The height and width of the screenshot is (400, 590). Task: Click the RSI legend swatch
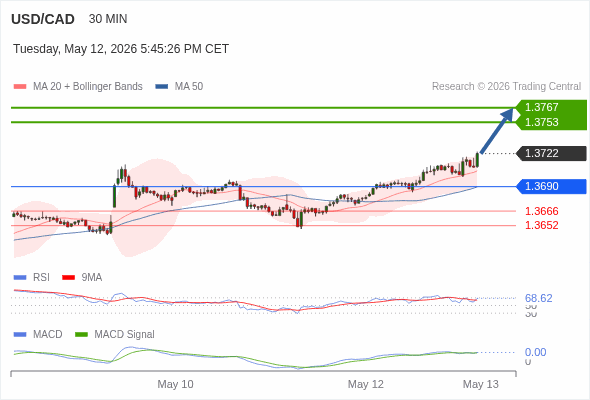[x=20, y=278]
